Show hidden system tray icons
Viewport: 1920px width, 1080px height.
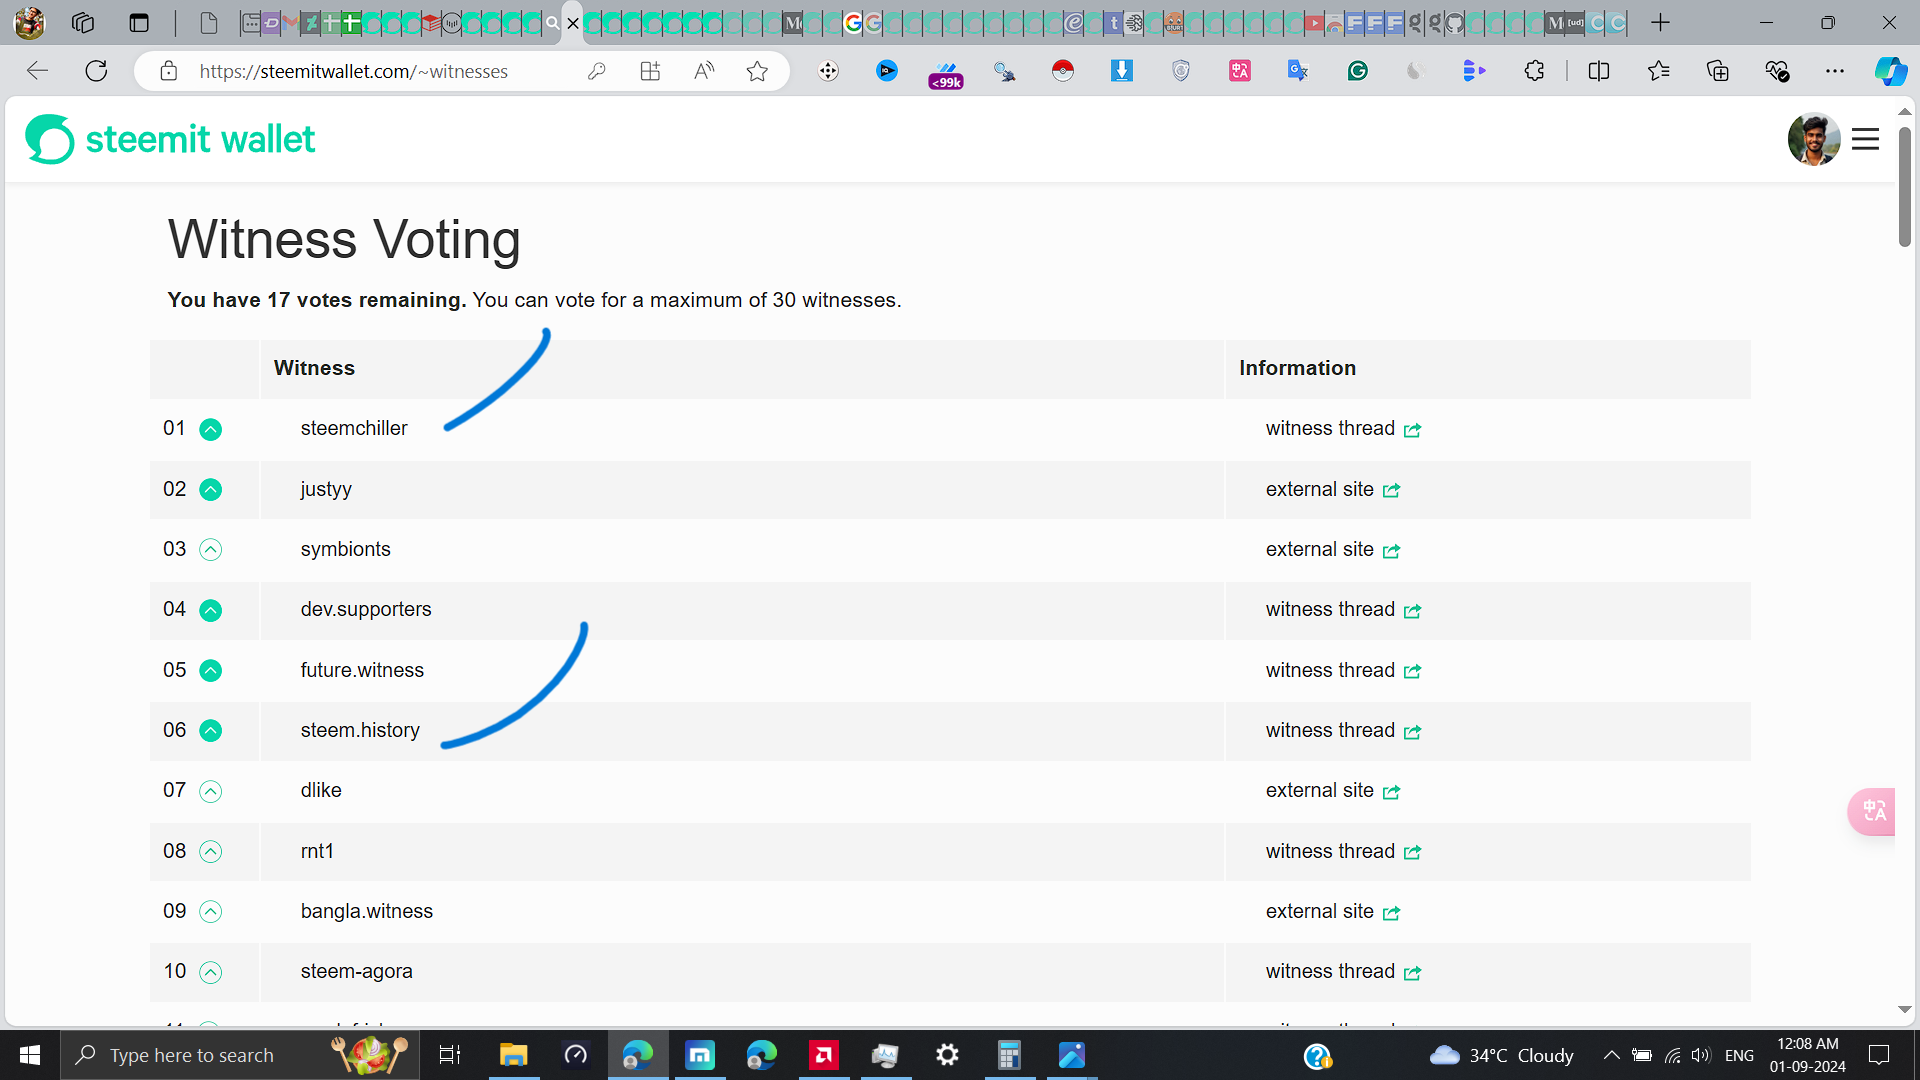[x=1611, y=1055]
